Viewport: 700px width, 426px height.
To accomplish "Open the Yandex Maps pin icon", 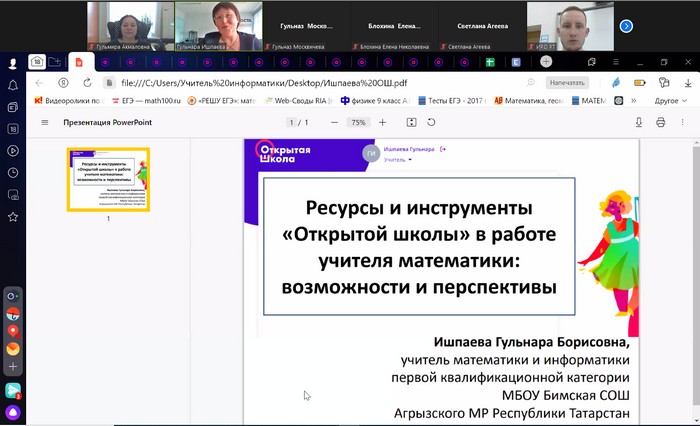I will click(13, 331).
